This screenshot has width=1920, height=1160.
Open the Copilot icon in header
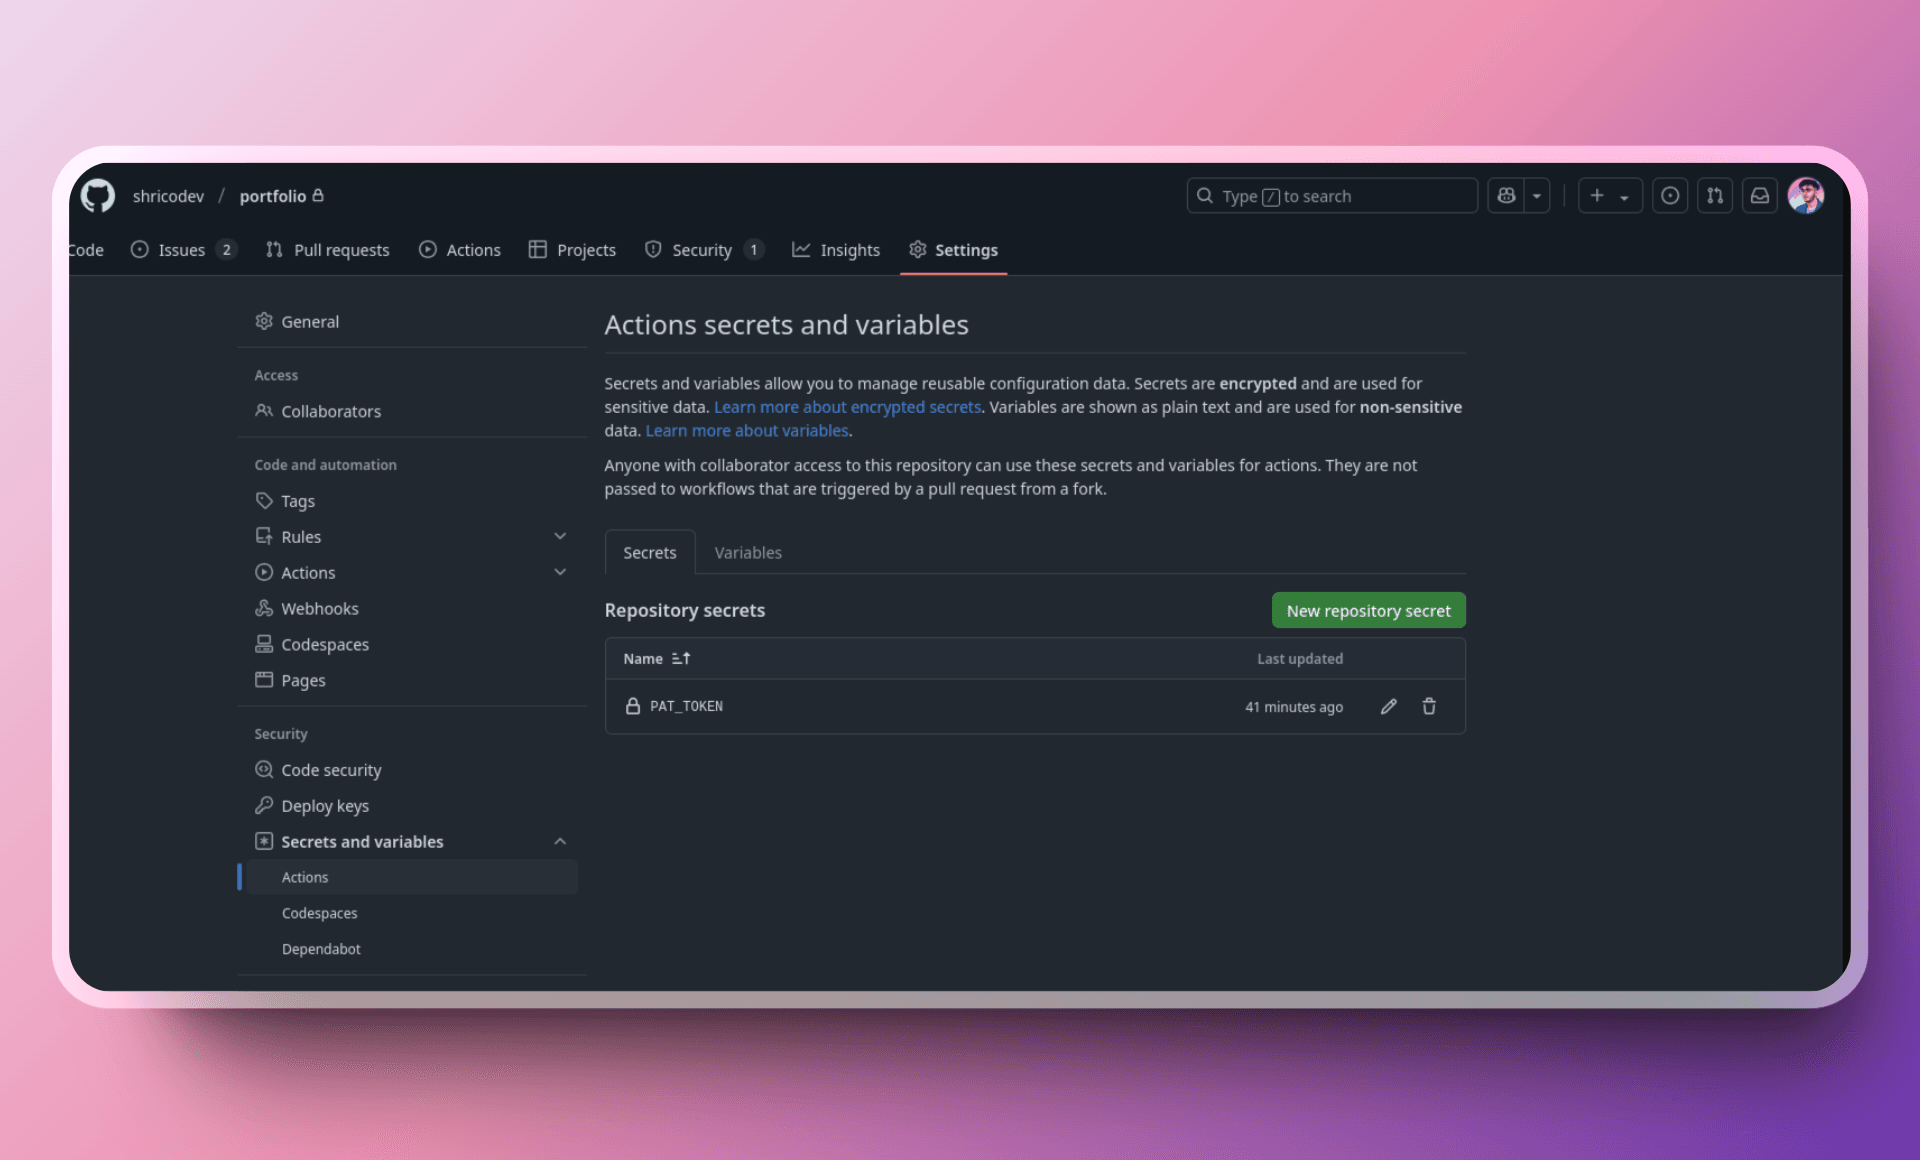click(x=1506, y=196)
